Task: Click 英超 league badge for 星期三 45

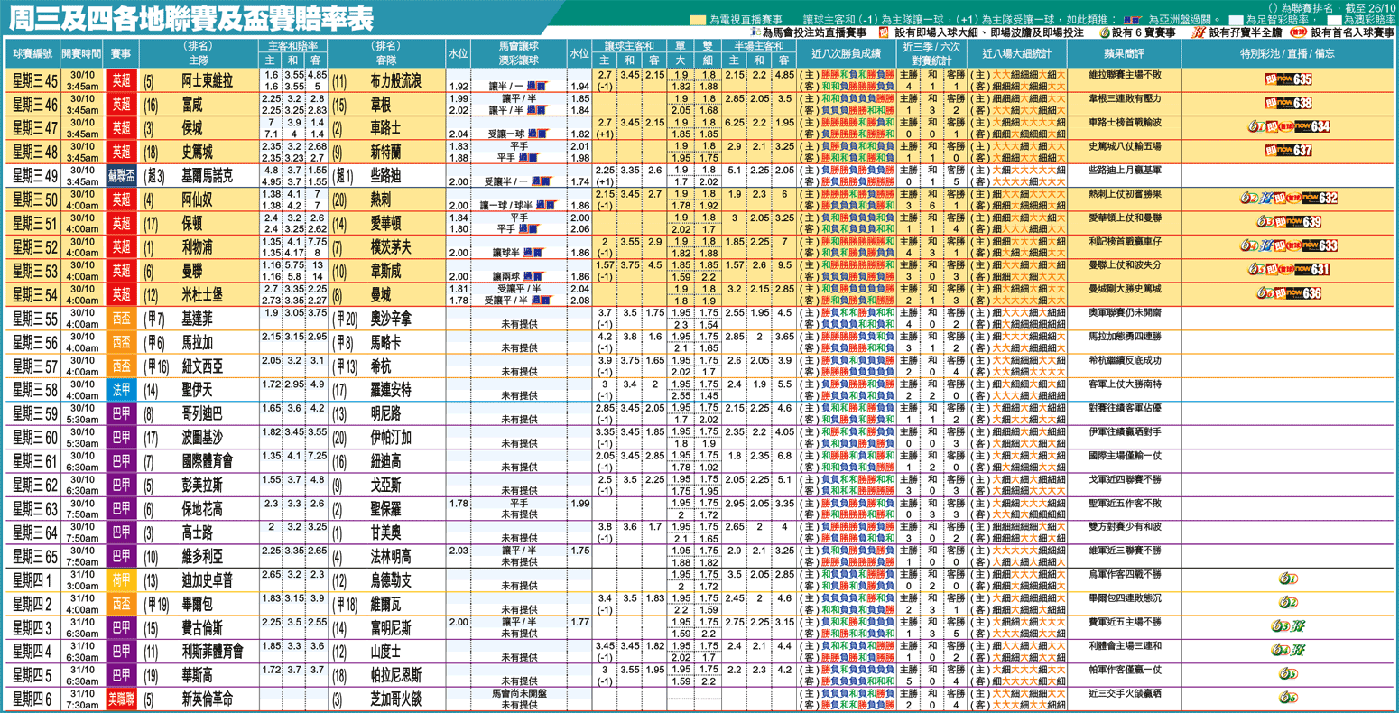Action: [x=121, y=79]
